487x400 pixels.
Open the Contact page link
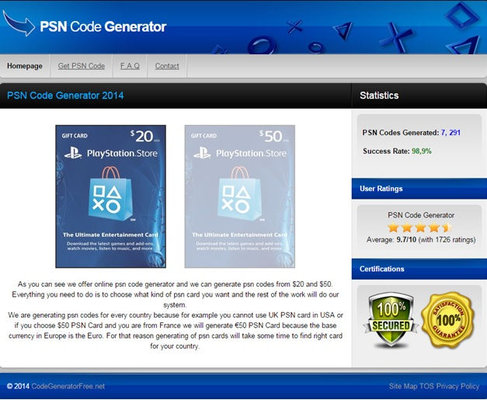point(167,66)
